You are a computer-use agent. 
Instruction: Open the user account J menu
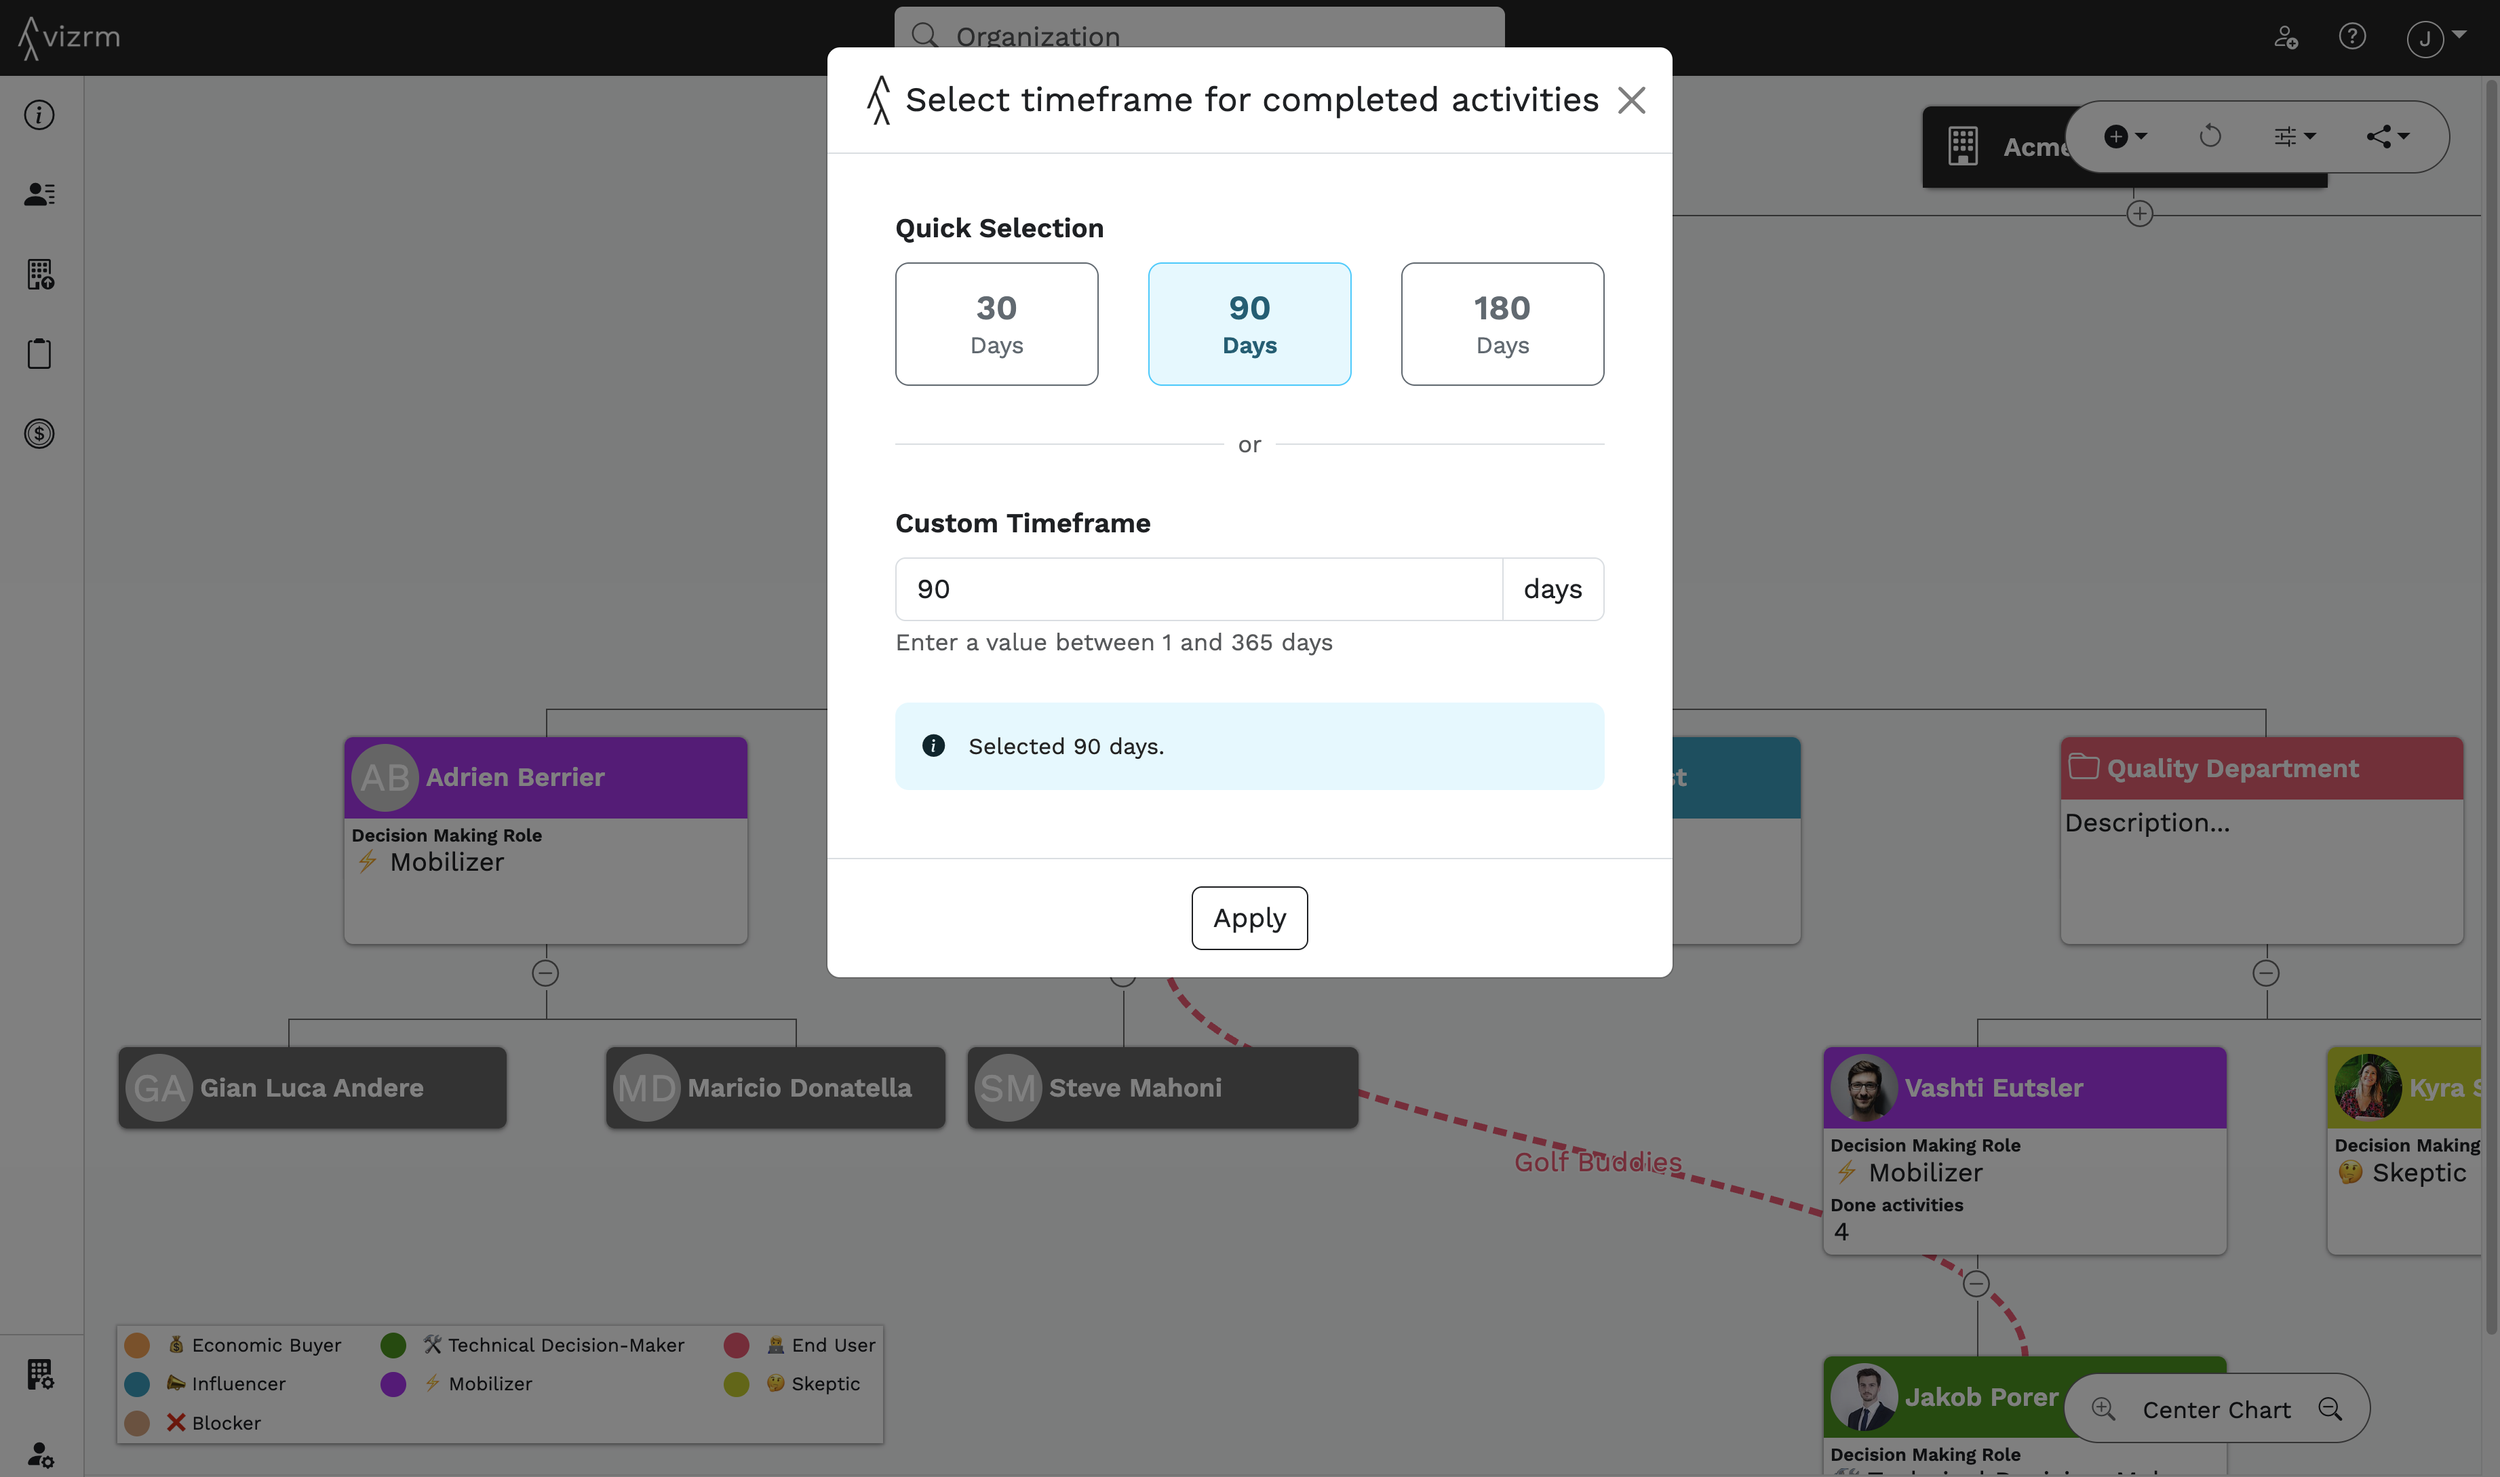click(x=2435, y=38)
